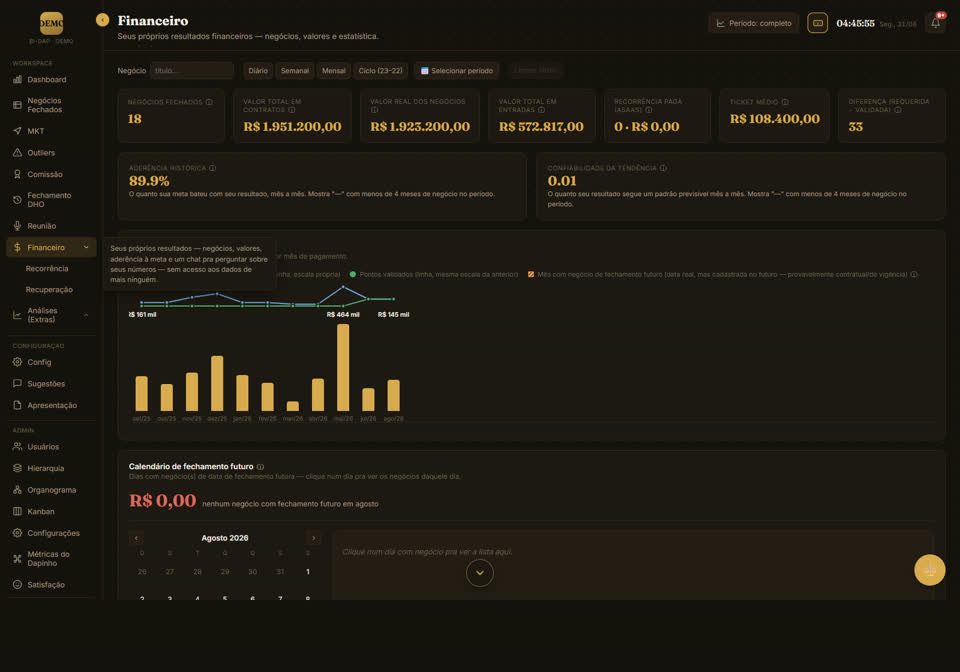Show info for Valor Total em Entradas
960x672 pixels.
point(541,110)
